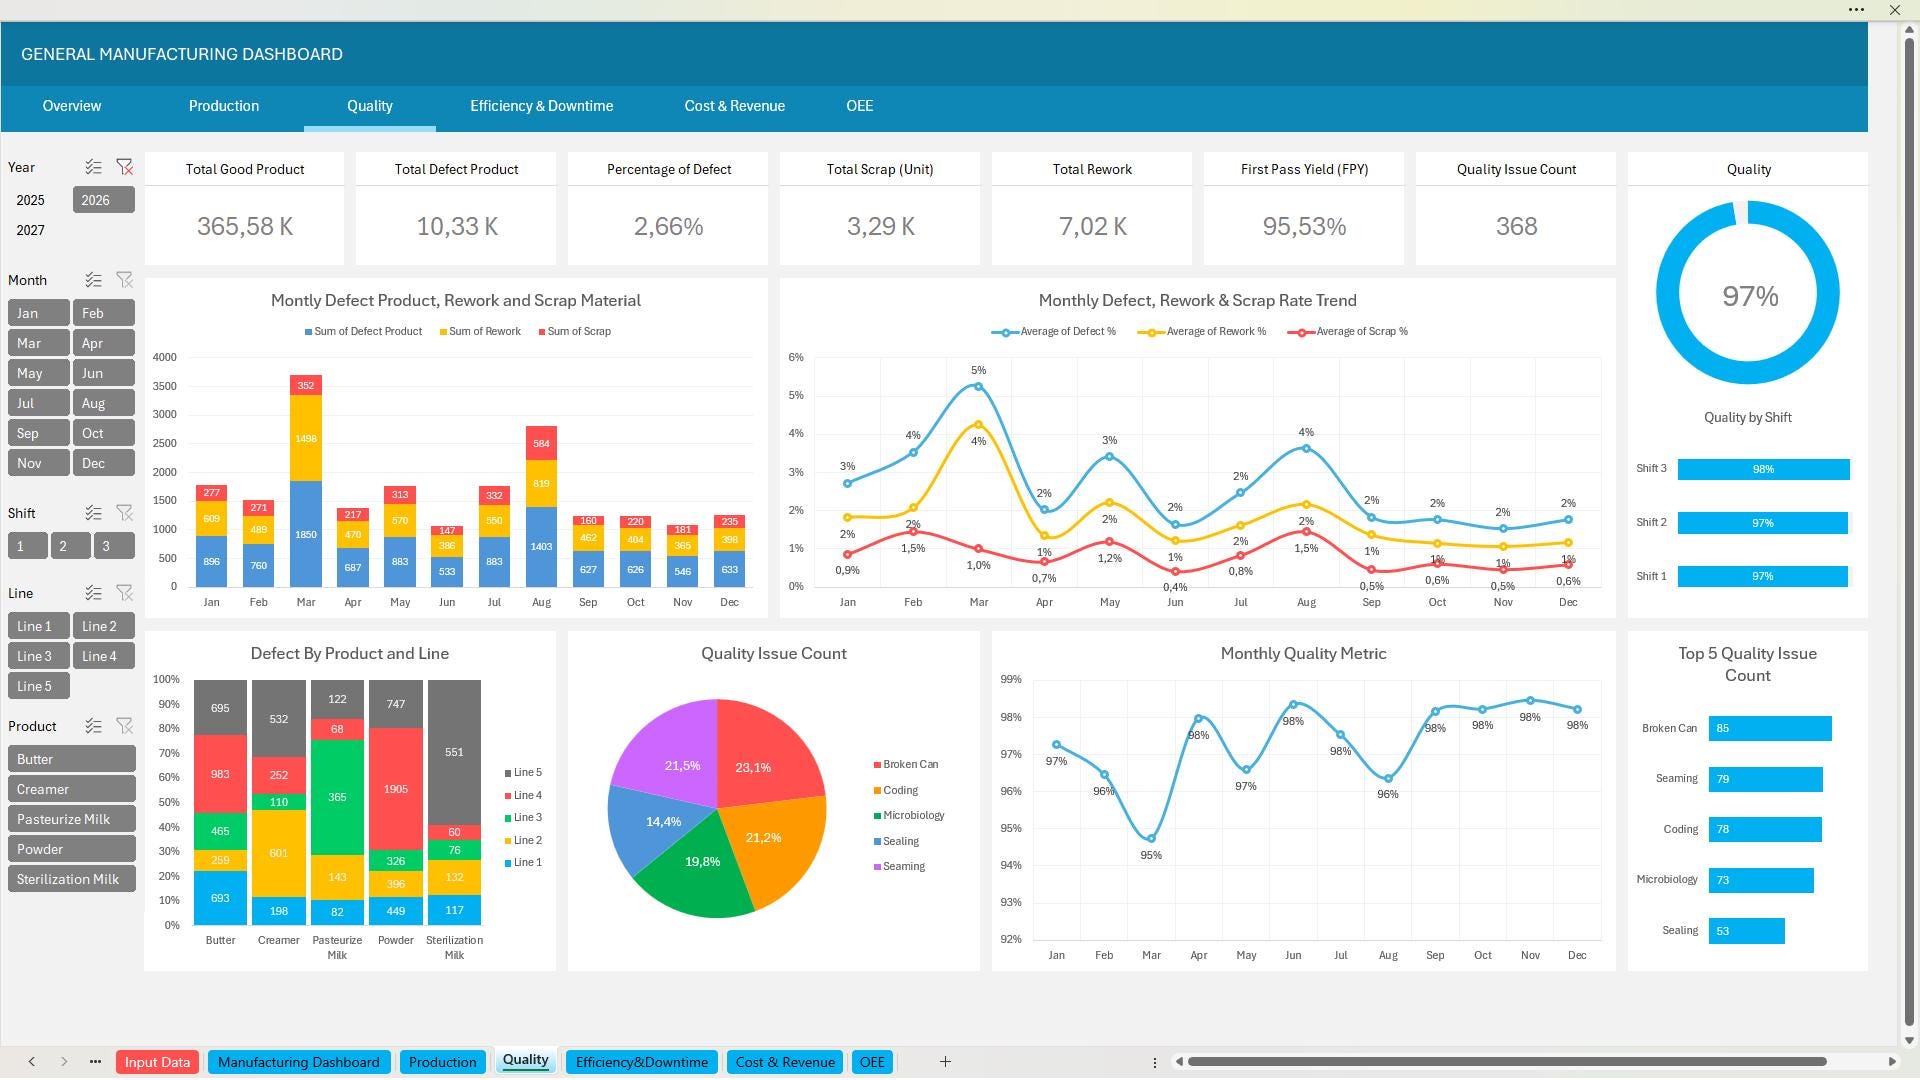Filter by month Mar
This screenshot has height=1080, width=1920.
(38, 343)
